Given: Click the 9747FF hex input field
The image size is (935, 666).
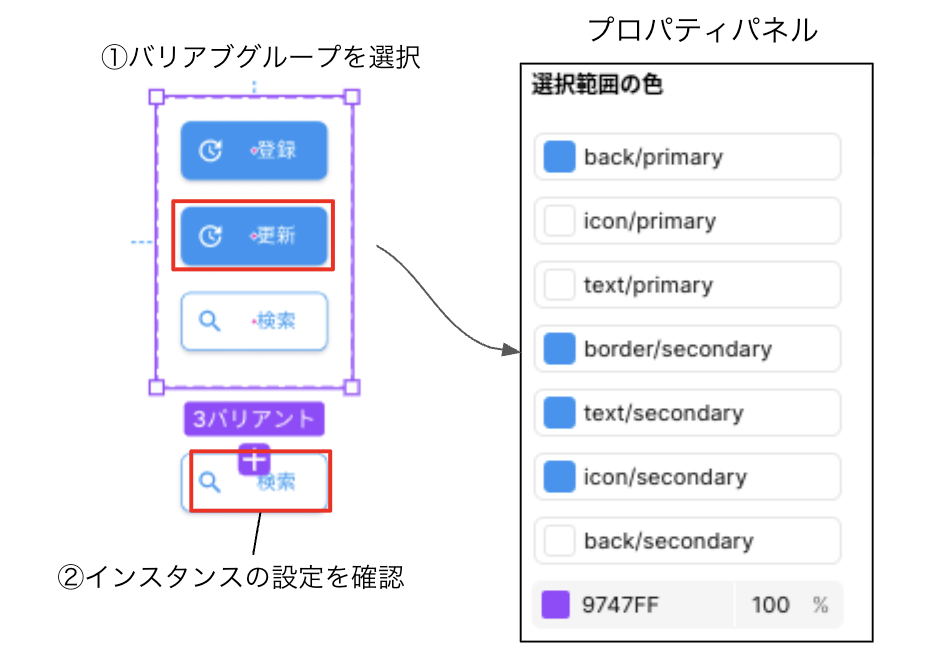Looking at the screenshot, I should (633, 605).
